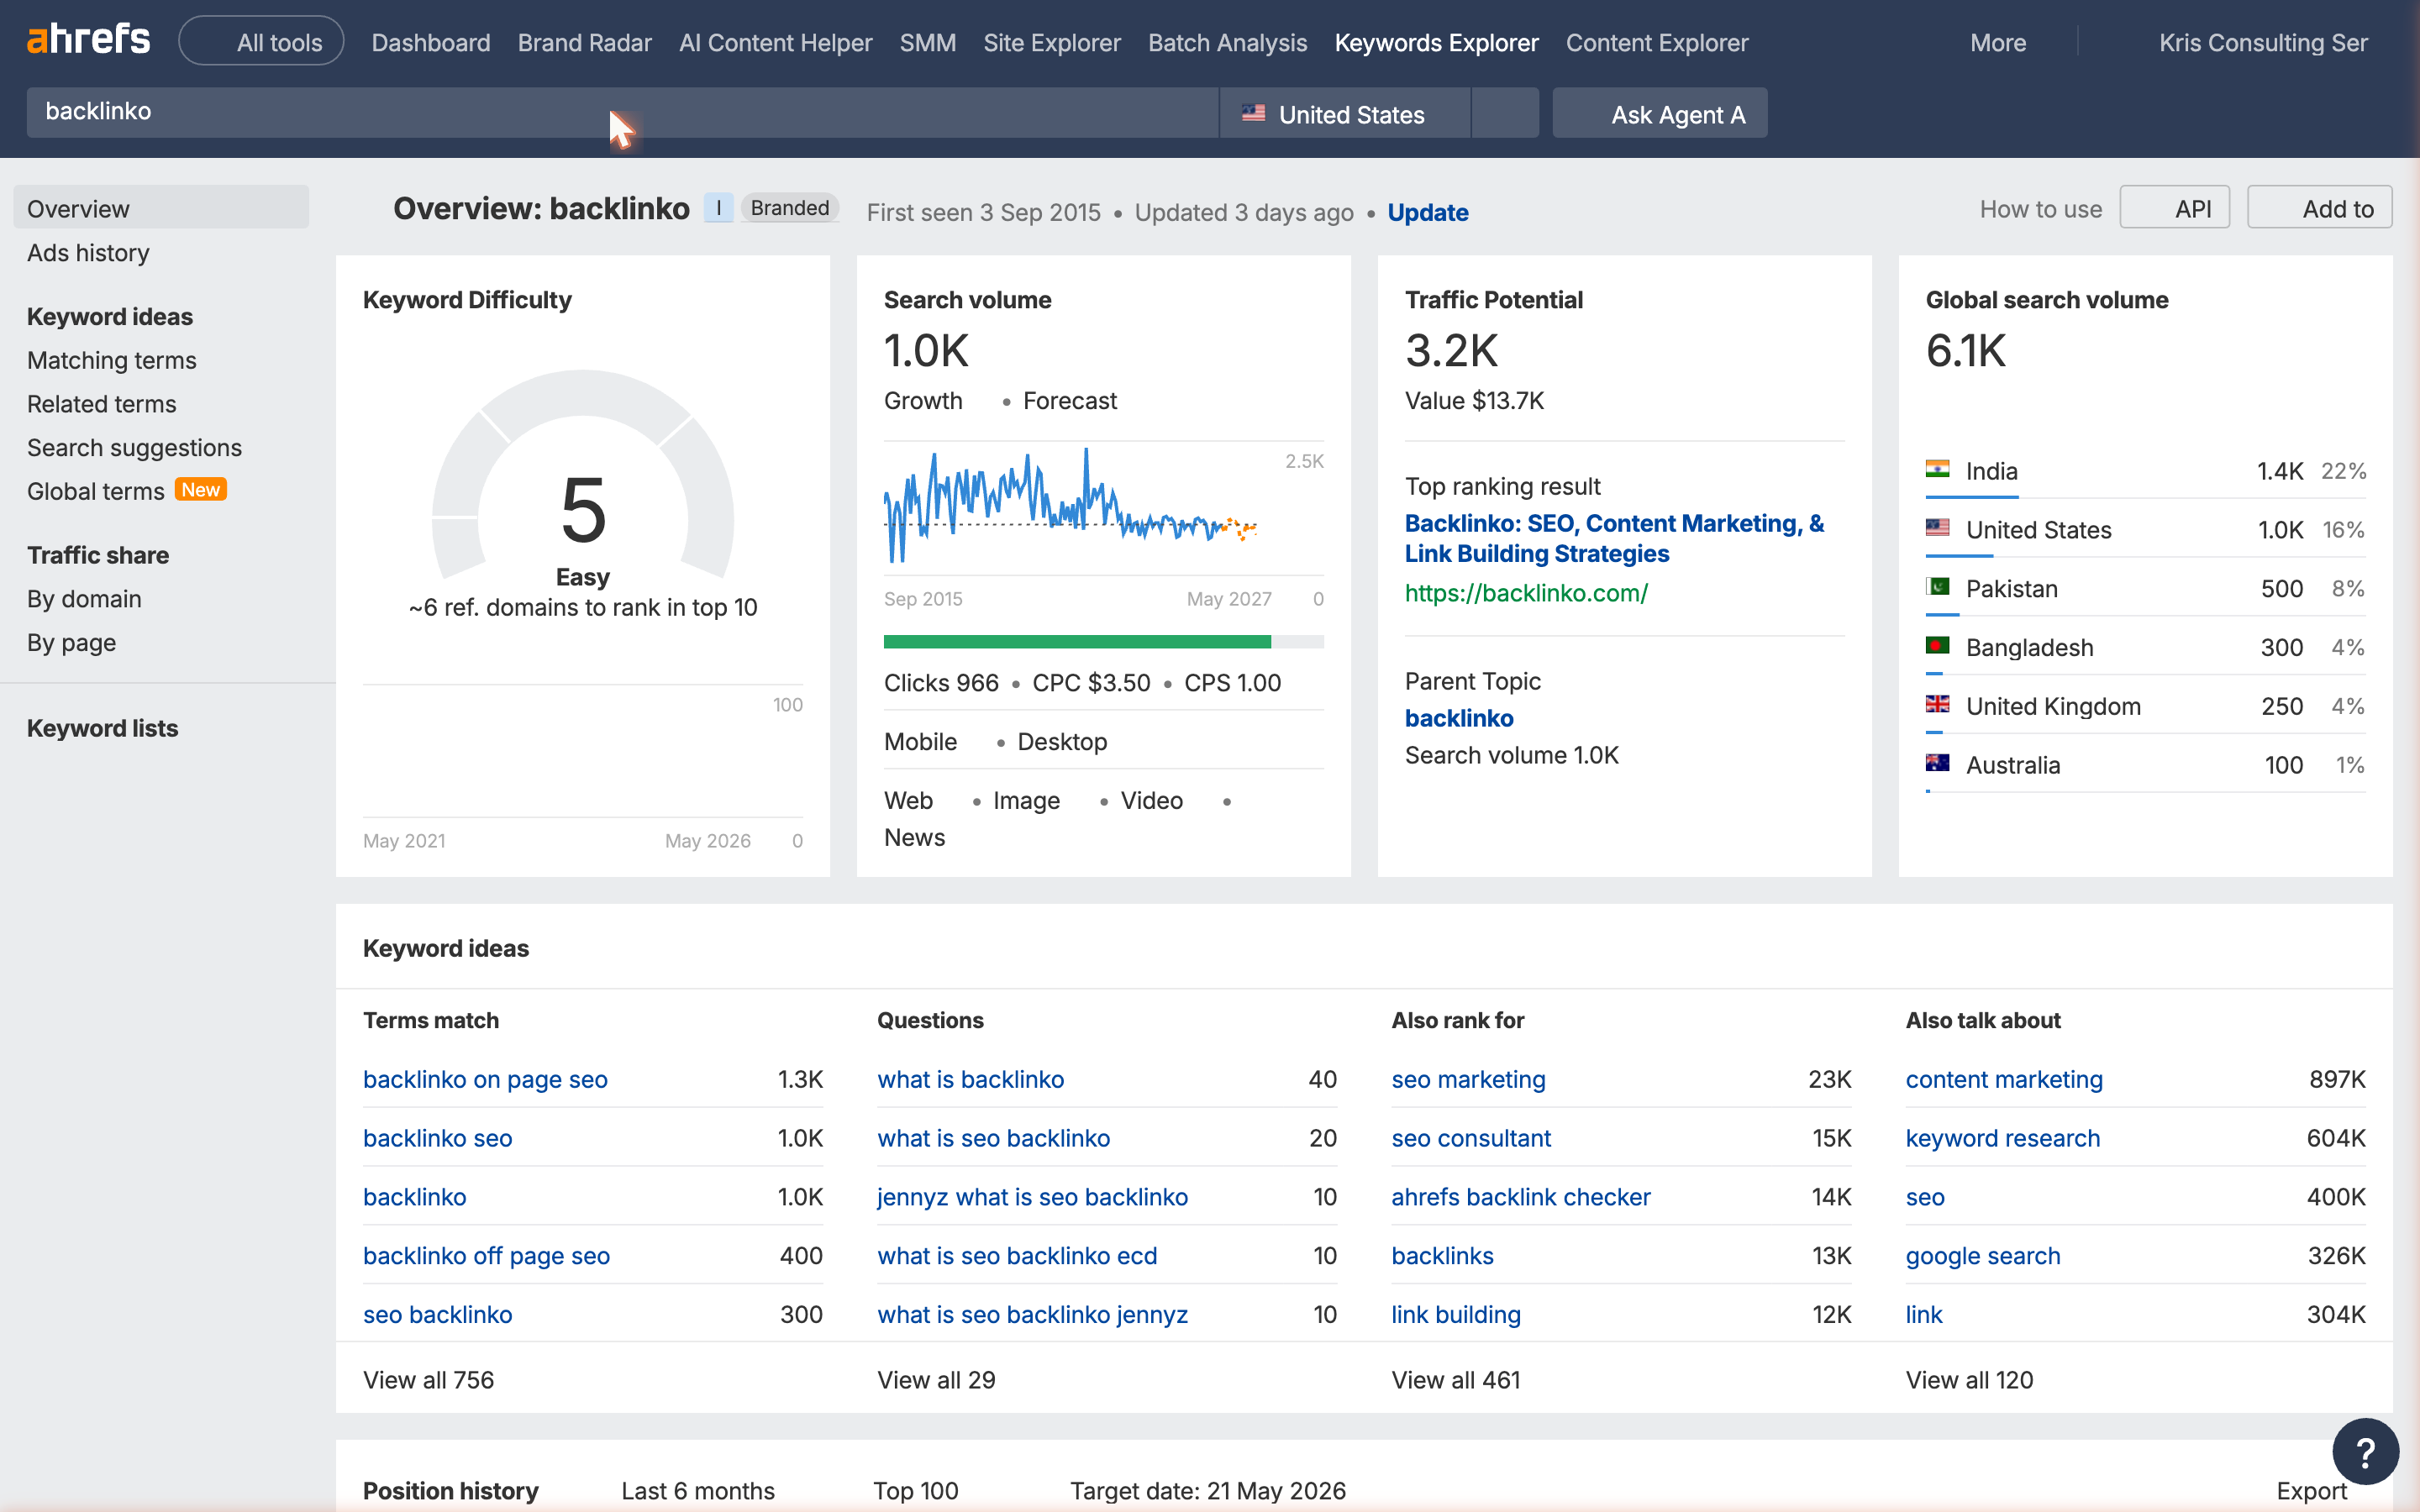Click the Bangladesh flag icon
Viewport: 2420px width, 1512px height.
pos(1937,646)
